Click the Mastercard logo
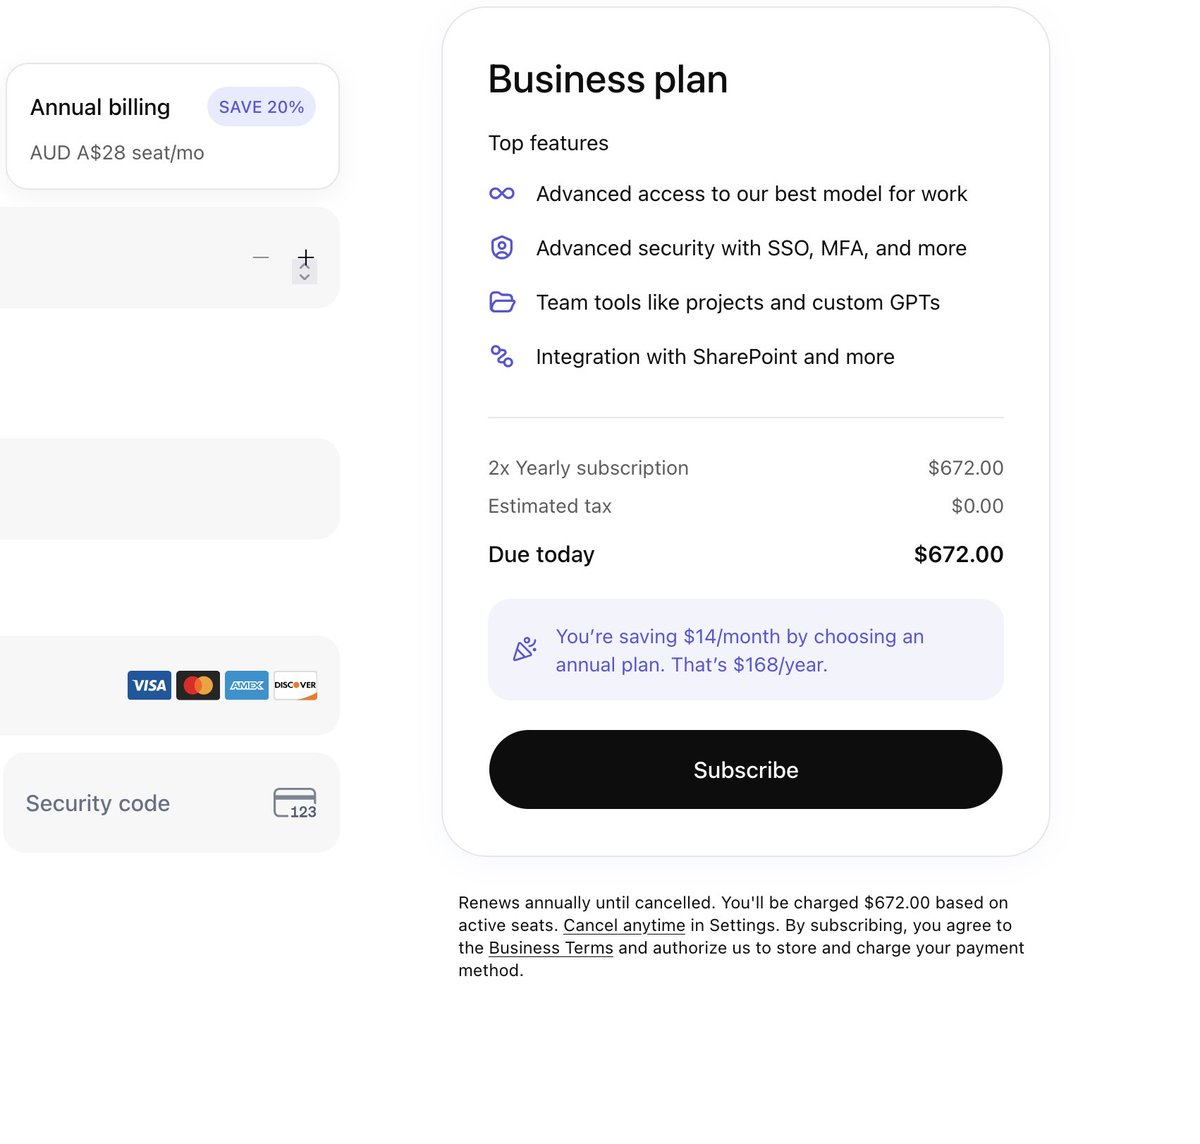 pyautogui.click(x=198, y=685)
